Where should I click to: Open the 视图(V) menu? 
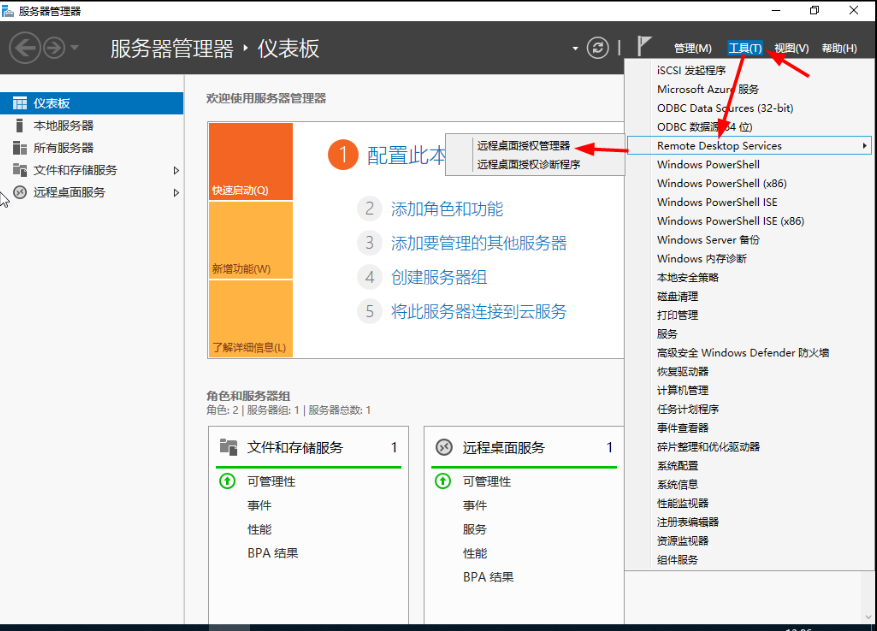[x=791, y=48]
